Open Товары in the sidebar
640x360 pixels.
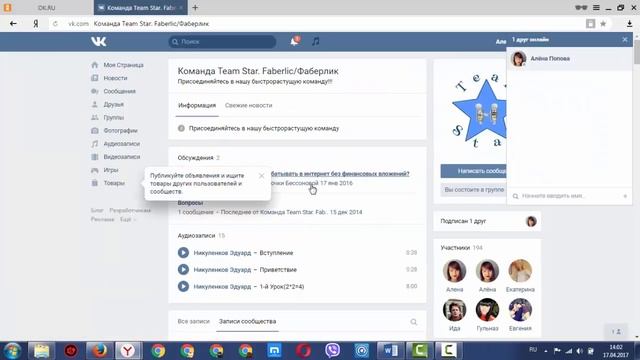tap(114, 183)
